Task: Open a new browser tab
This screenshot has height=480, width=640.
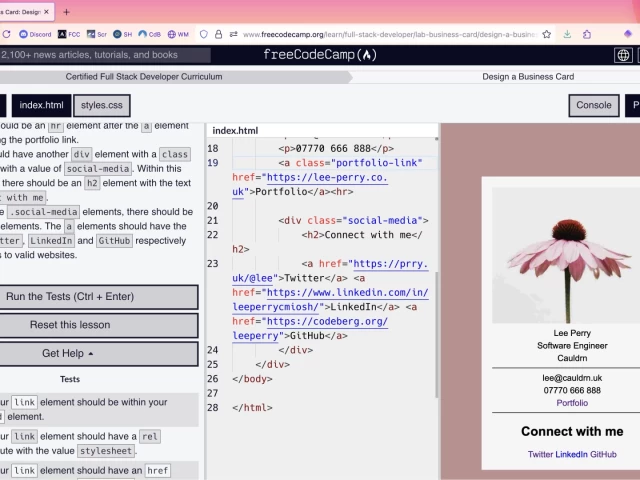Action: tap(66, 12)
